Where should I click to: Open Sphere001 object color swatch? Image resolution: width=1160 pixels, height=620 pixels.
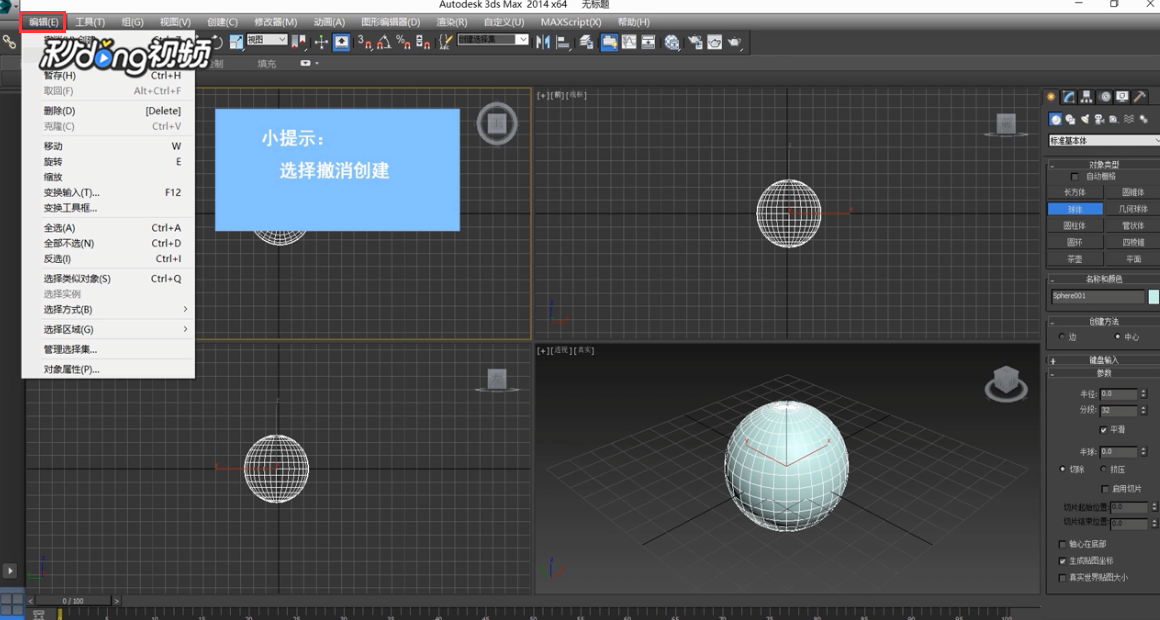[x=1153, y=297]
